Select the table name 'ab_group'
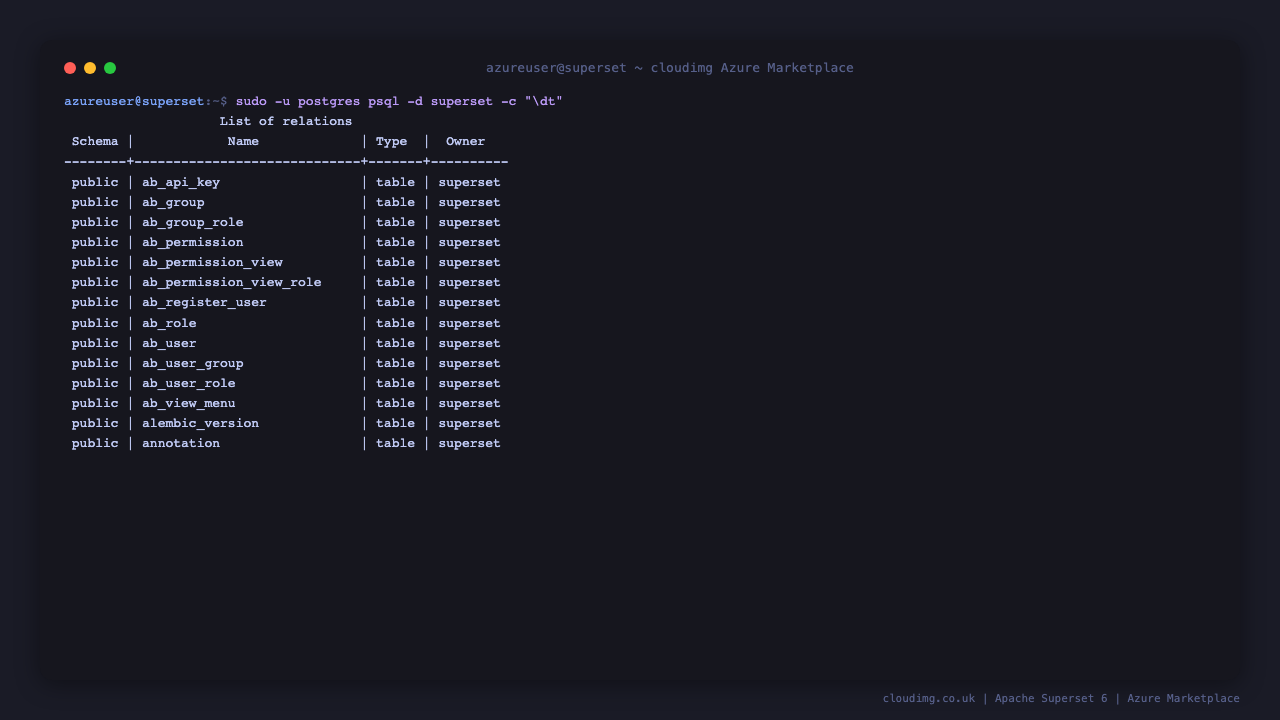Image resolution: width=1280 pixels, height=720 pixels. (173, 202)
